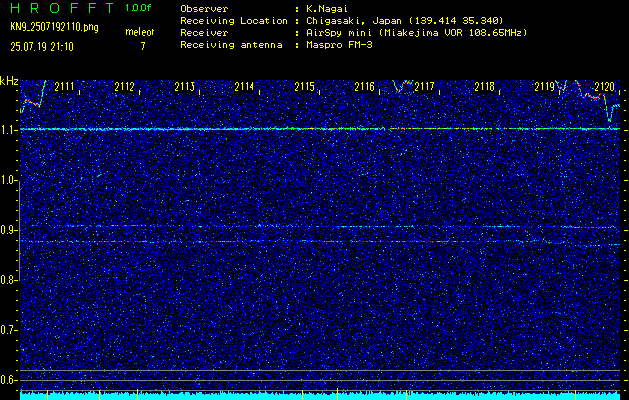Click the 2118 time marker
629x400 pixels.
click(485, 86)
